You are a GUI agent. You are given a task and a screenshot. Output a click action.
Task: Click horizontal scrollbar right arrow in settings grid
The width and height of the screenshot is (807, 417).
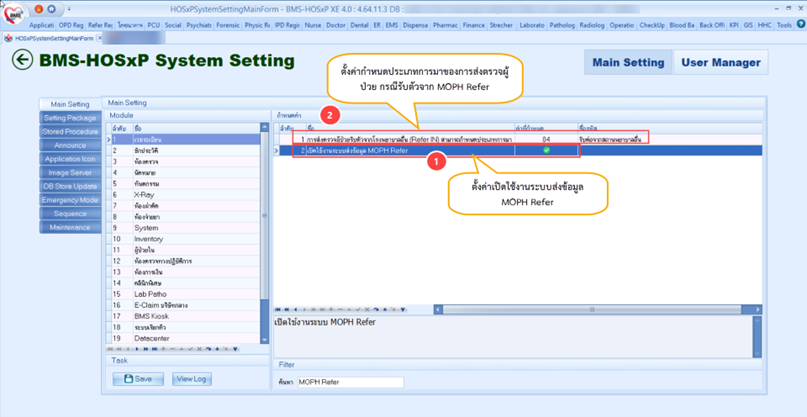[x=758, y=309]
